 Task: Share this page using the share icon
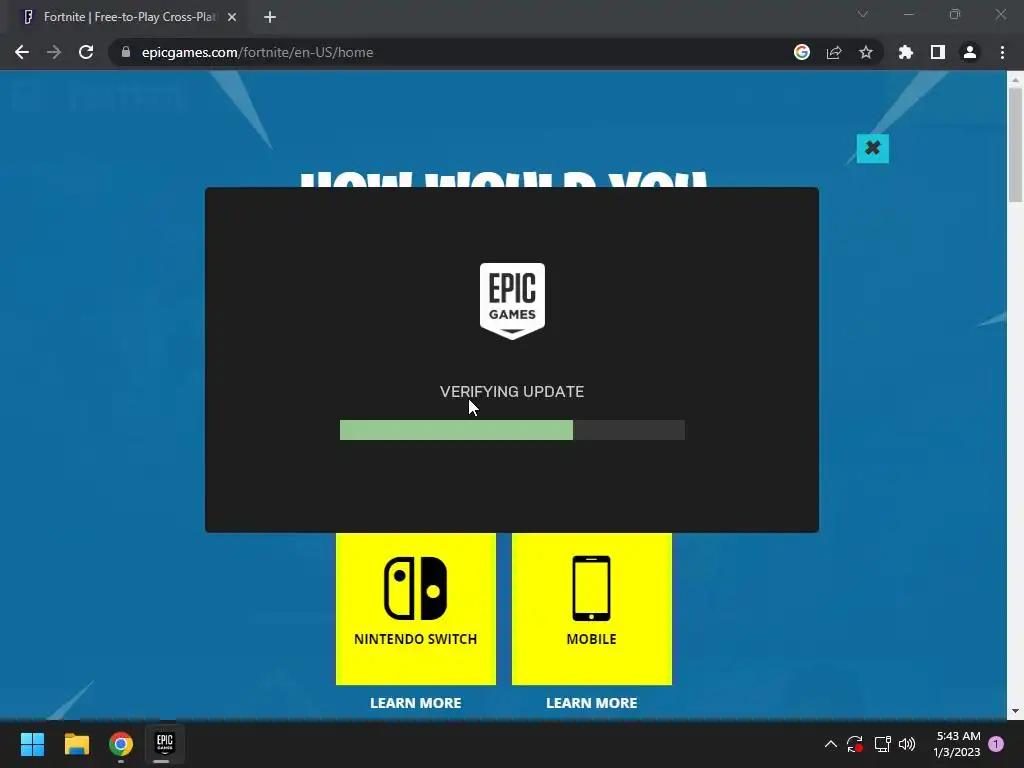point(834,52)
